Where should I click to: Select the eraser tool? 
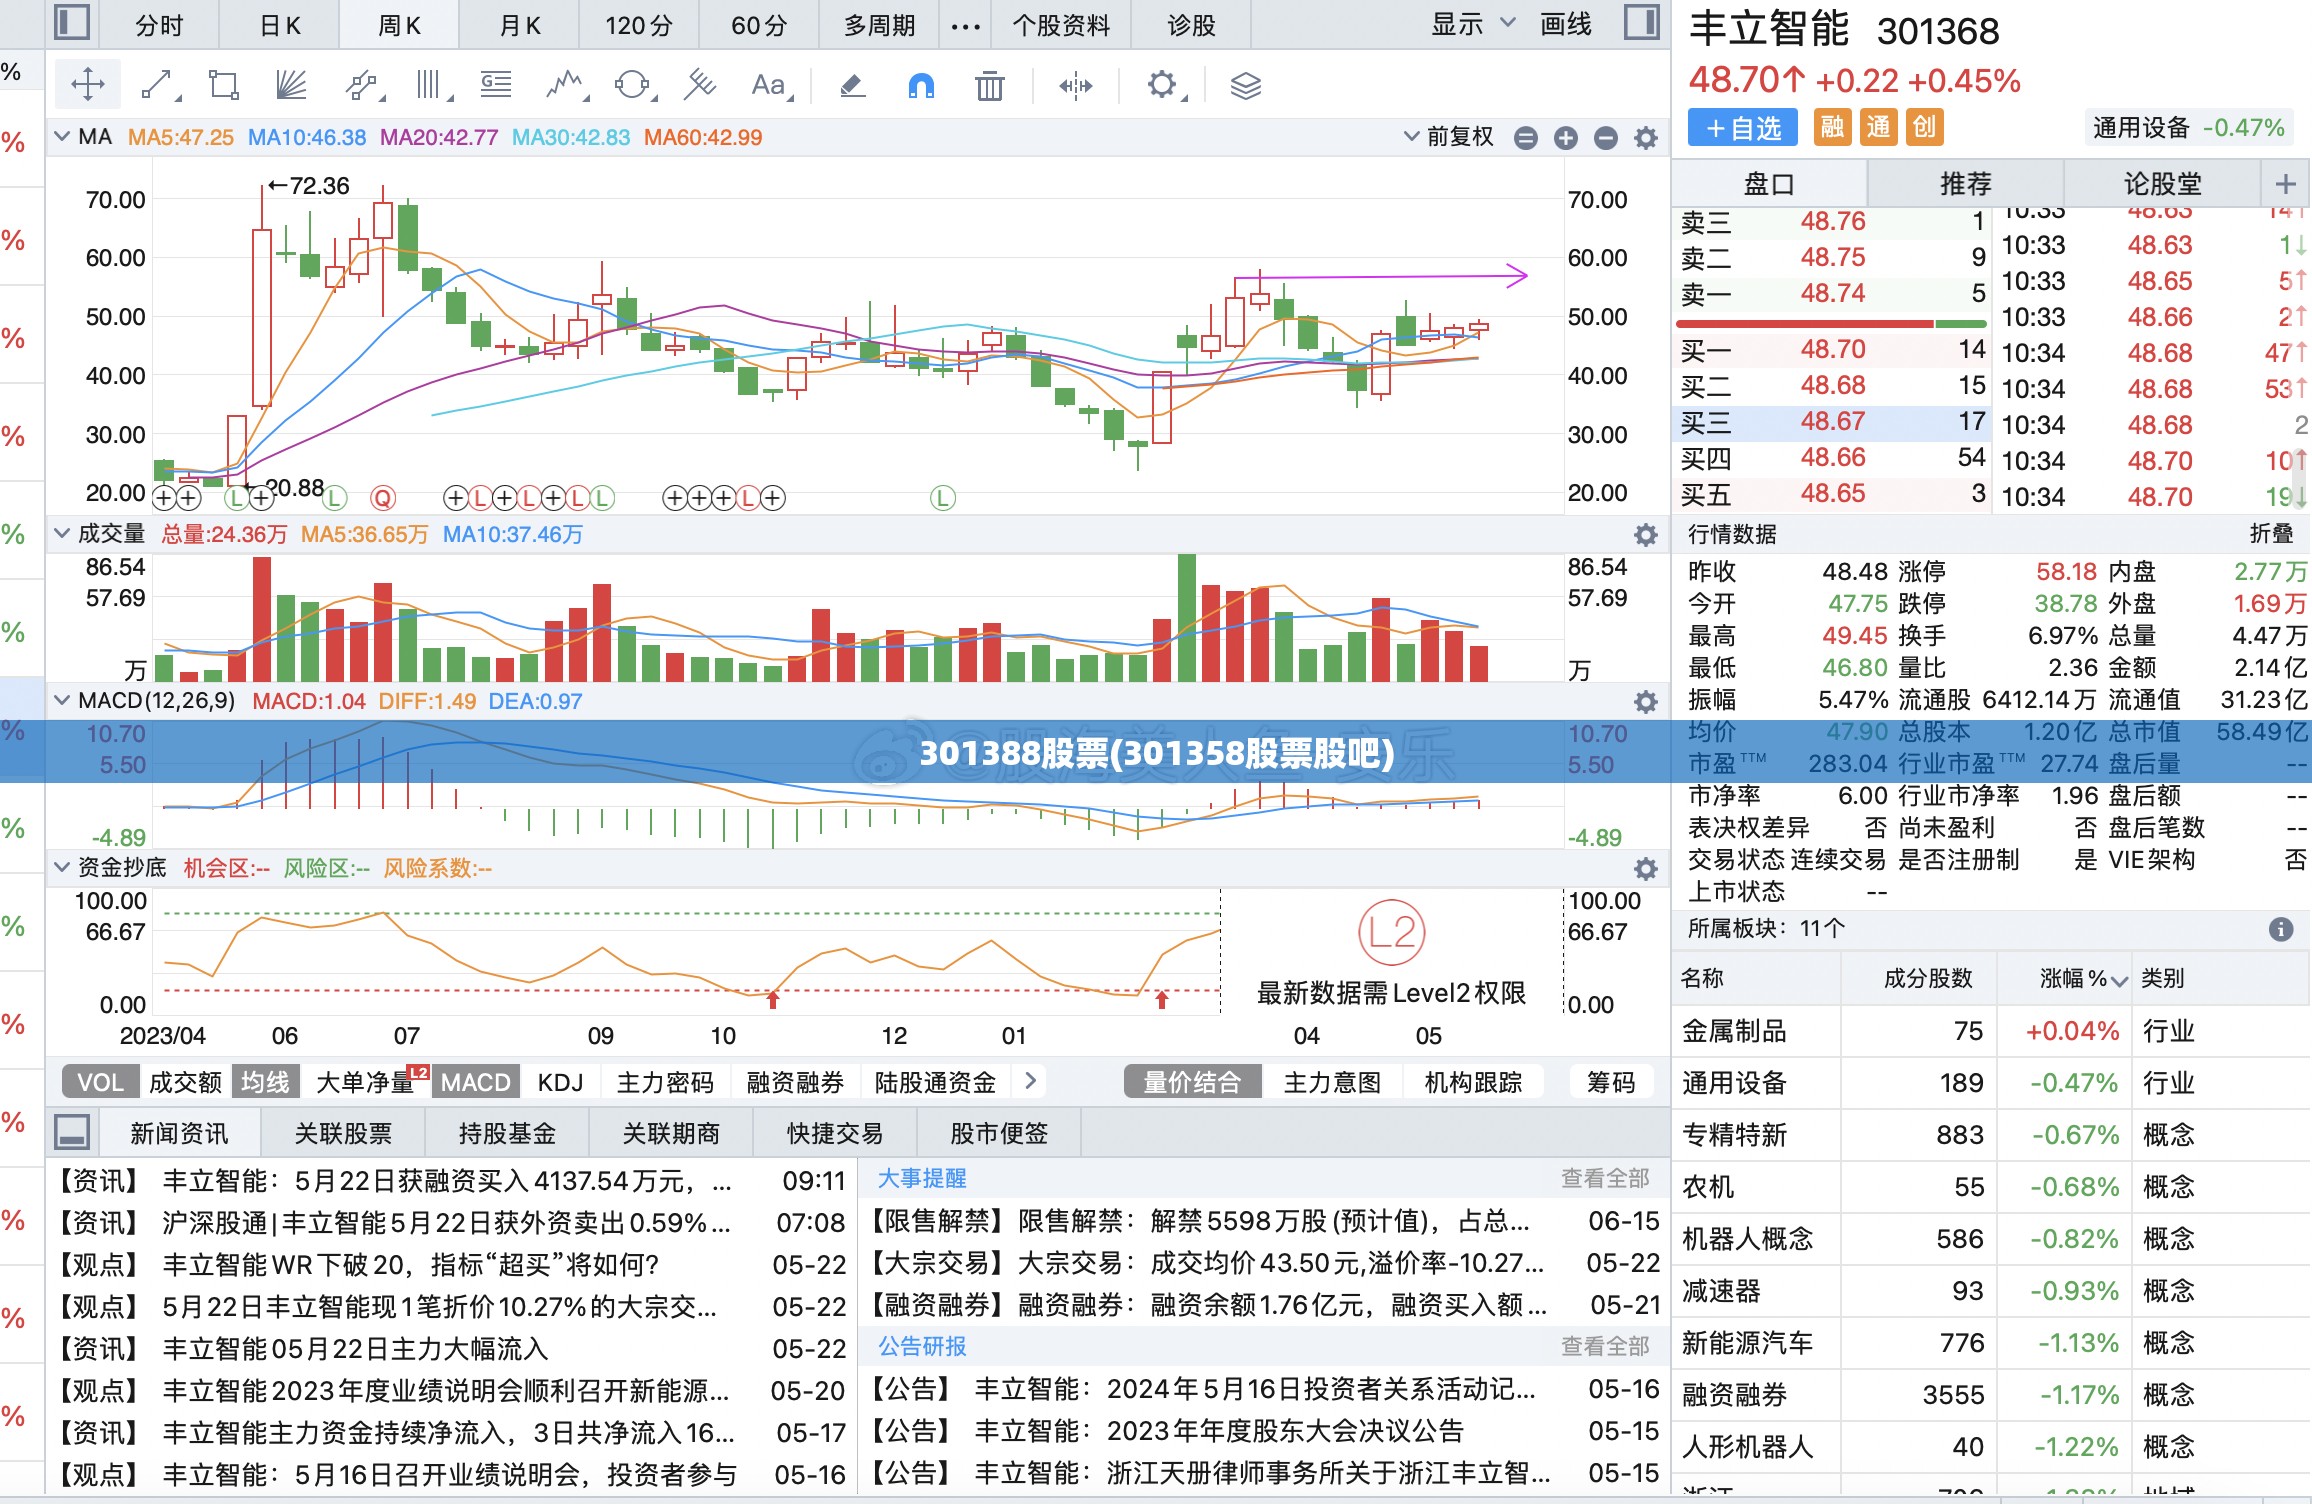click(x=852, y=86)
